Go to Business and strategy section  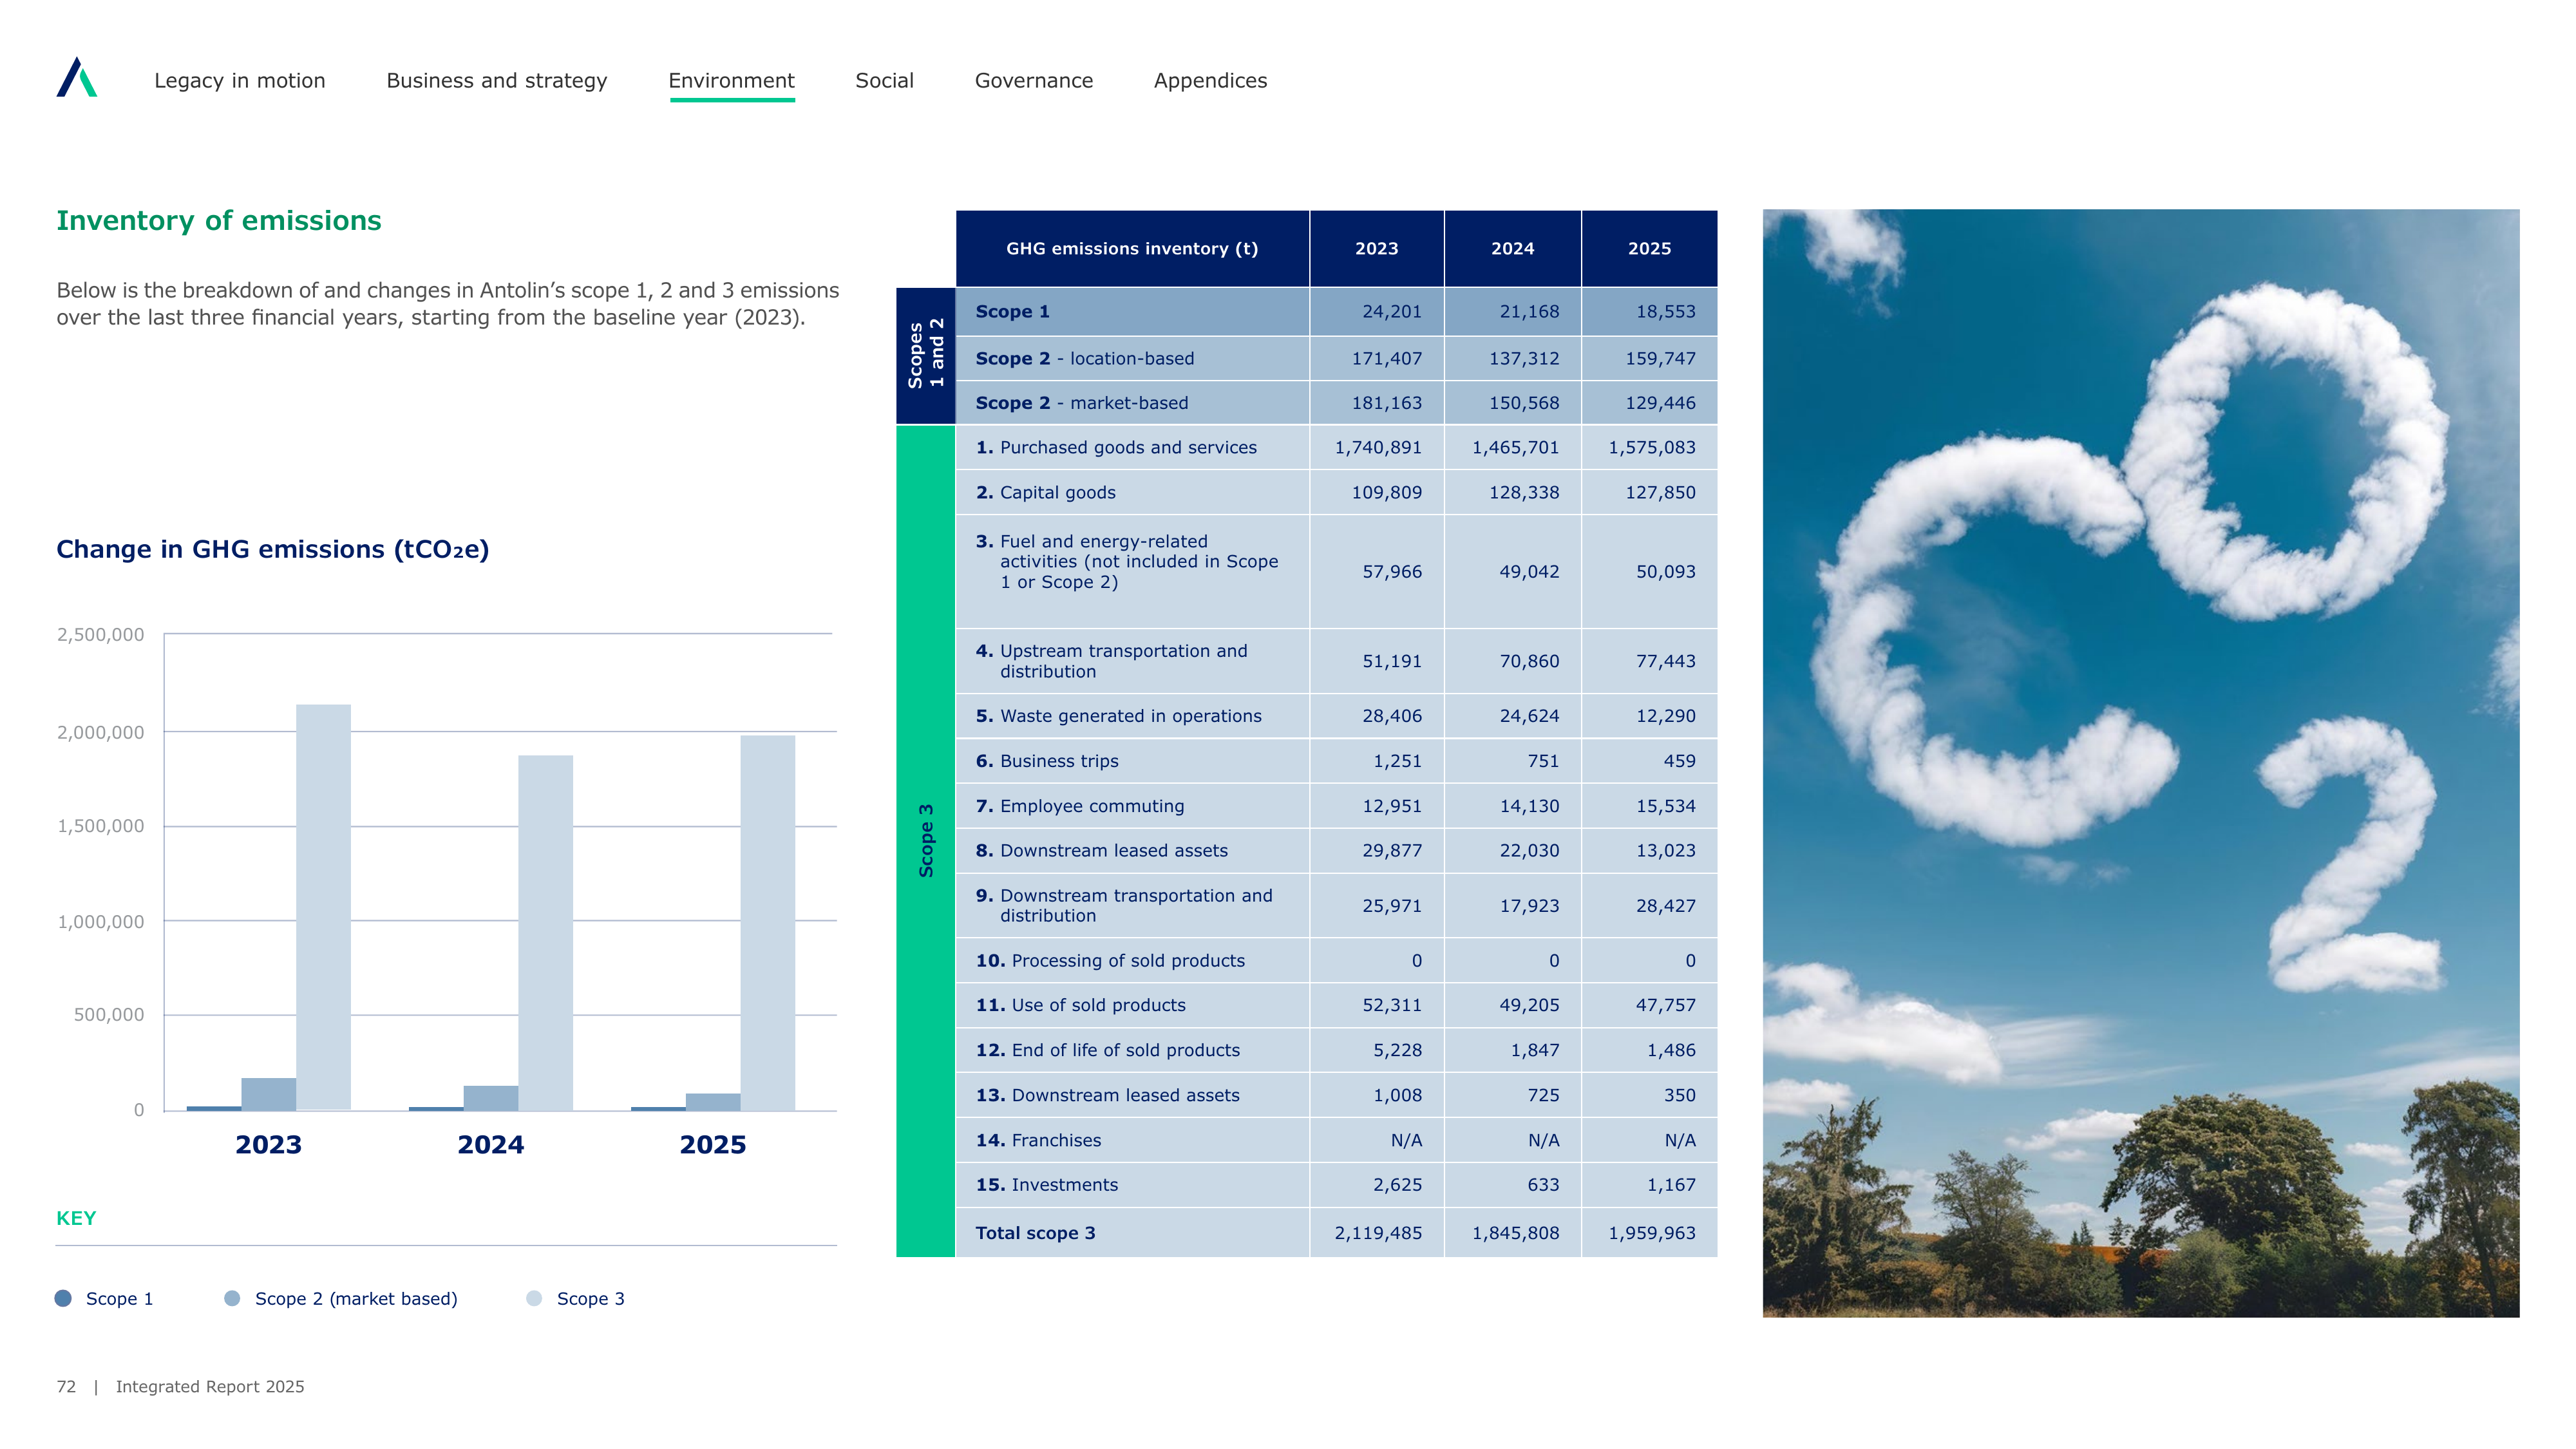pyautogui.click(x=497, y=81)
